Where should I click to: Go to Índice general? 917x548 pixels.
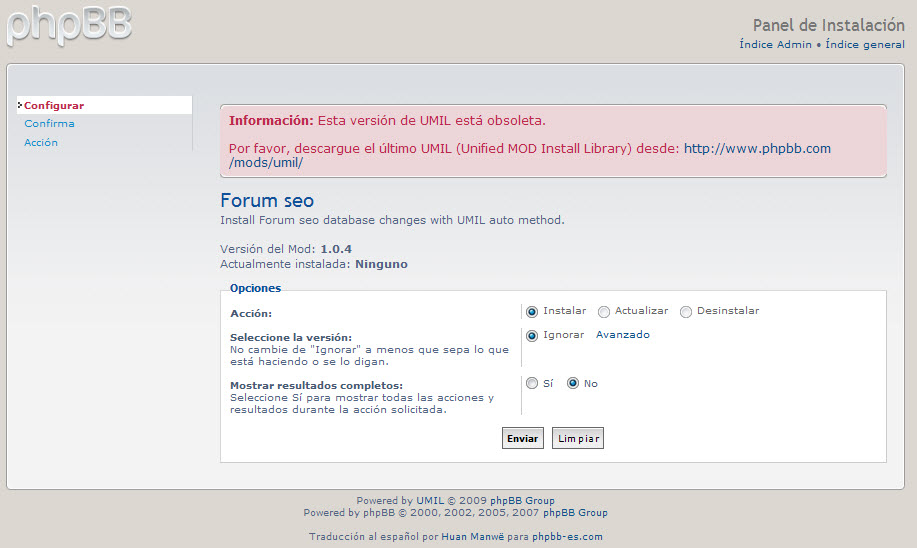pos(865,45)
